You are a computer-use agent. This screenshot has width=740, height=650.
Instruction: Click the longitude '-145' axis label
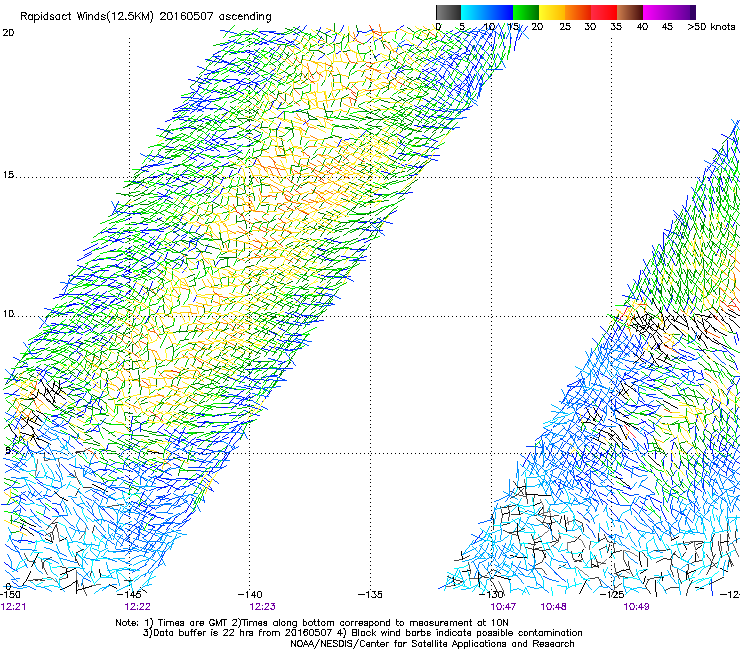pyautogui.click(x=129, y=594)
